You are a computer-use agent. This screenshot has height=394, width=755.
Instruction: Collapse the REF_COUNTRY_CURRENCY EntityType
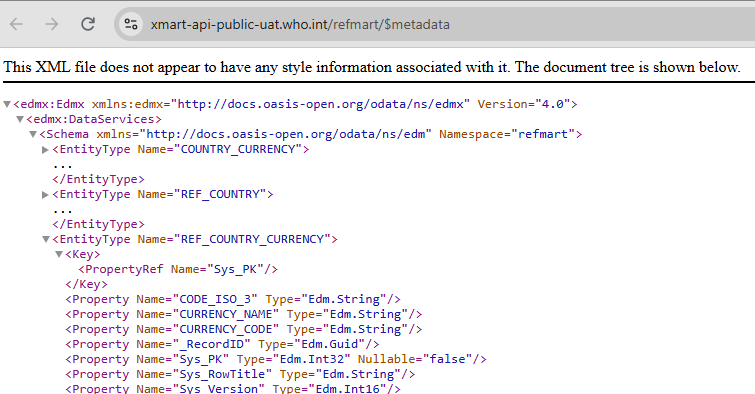pyautogui.click(x=46, y=239)
